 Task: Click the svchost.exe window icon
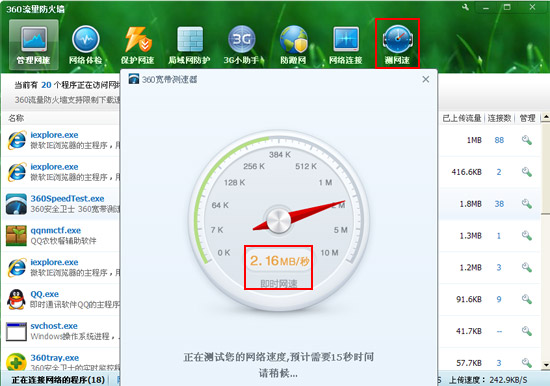pyautogui.click(x=16, y=331)
